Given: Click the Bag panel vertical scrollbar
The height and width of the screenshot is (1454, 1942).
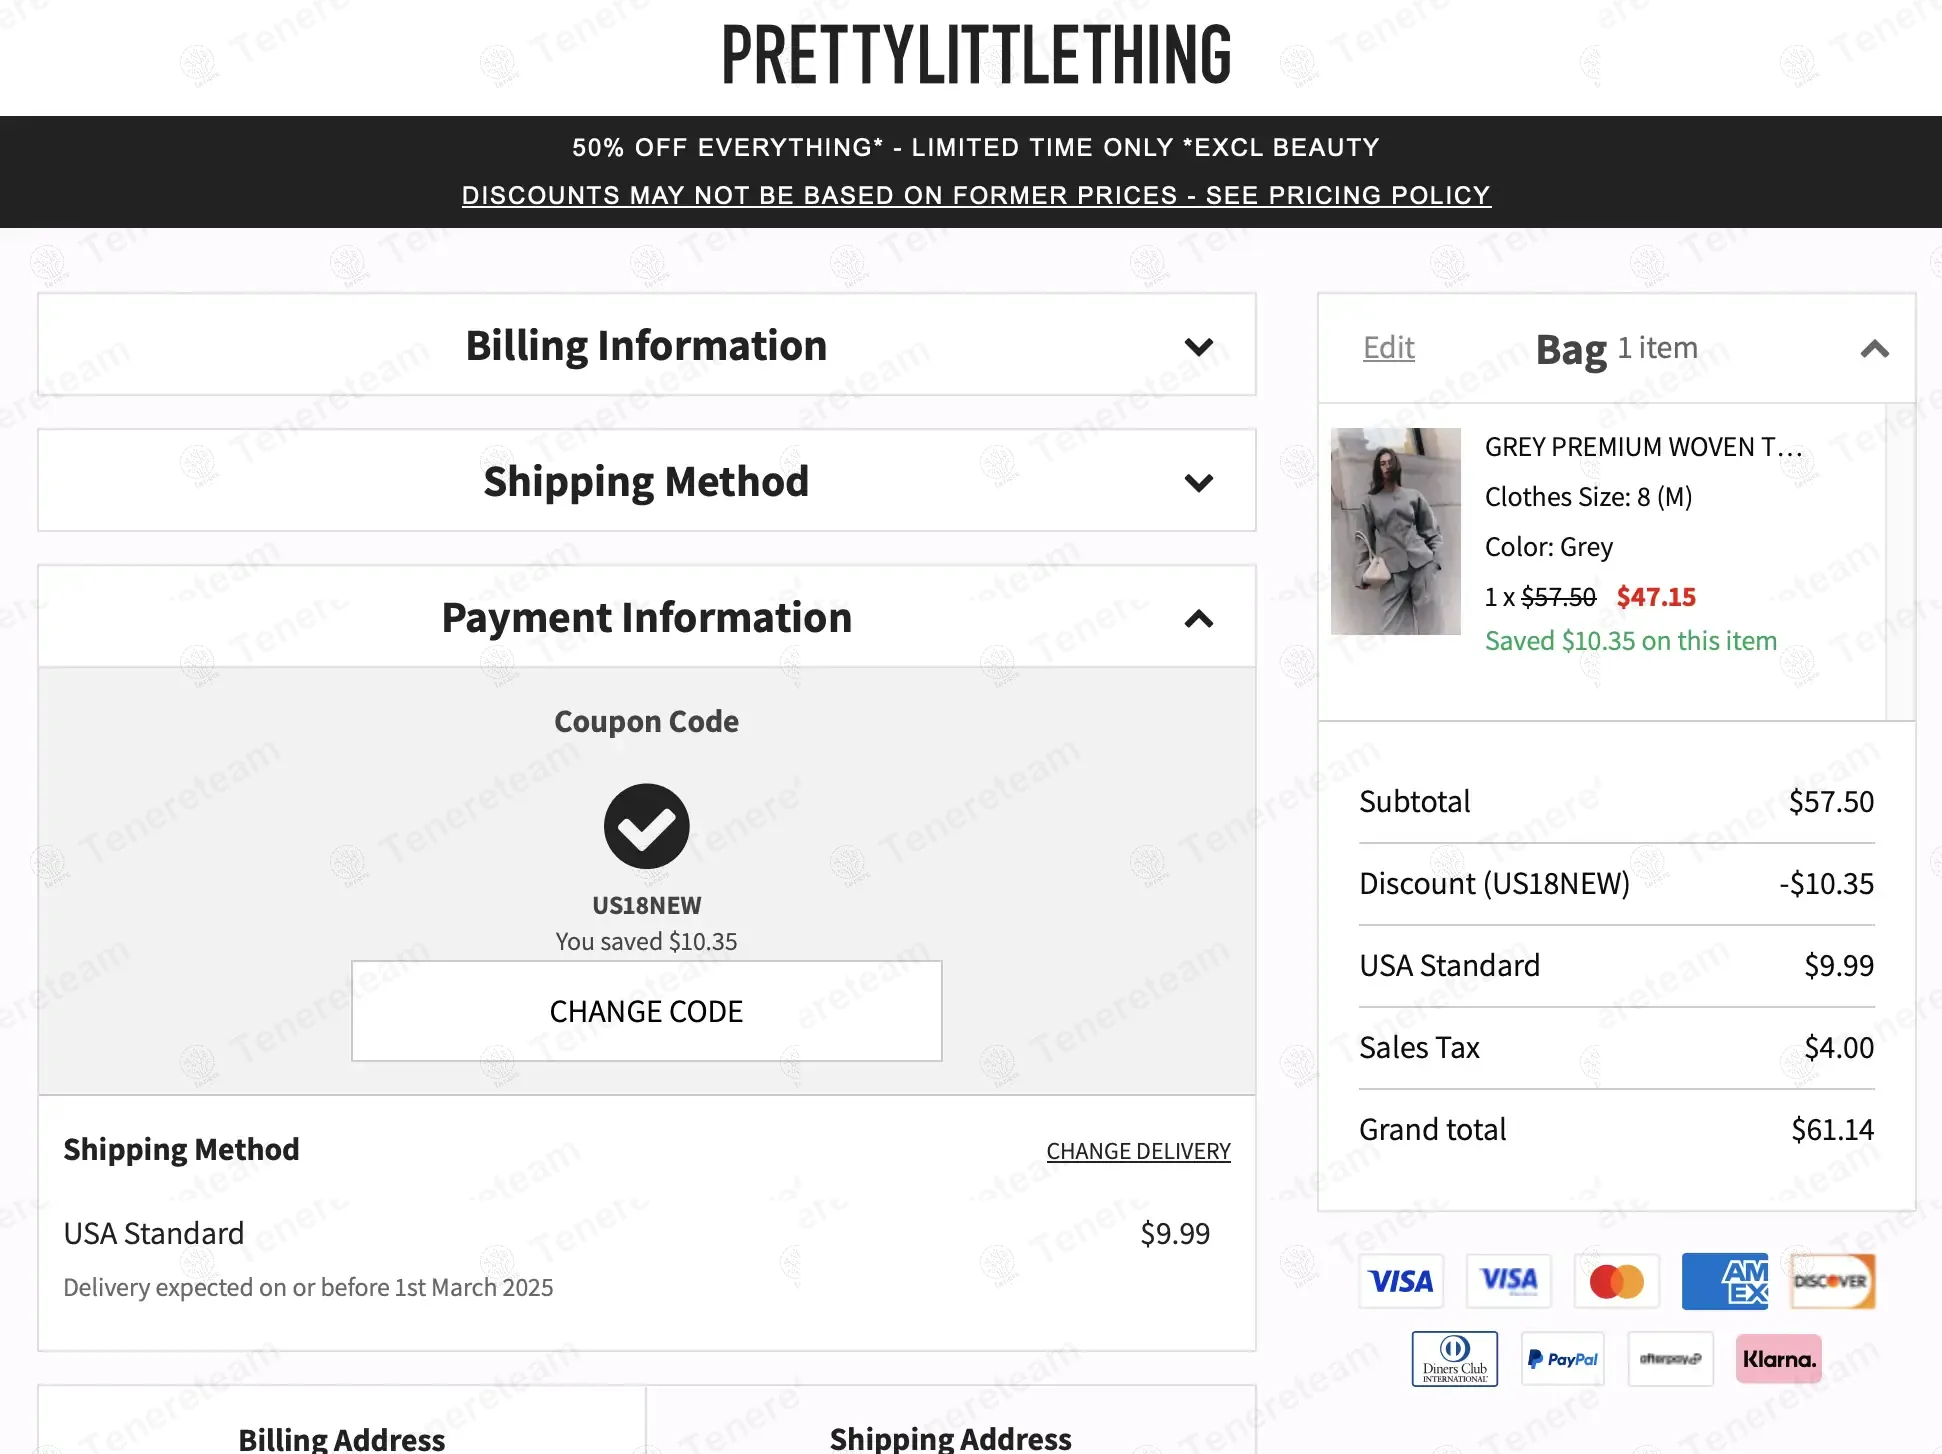Looking at the screenshot, I should [1900, 560].
